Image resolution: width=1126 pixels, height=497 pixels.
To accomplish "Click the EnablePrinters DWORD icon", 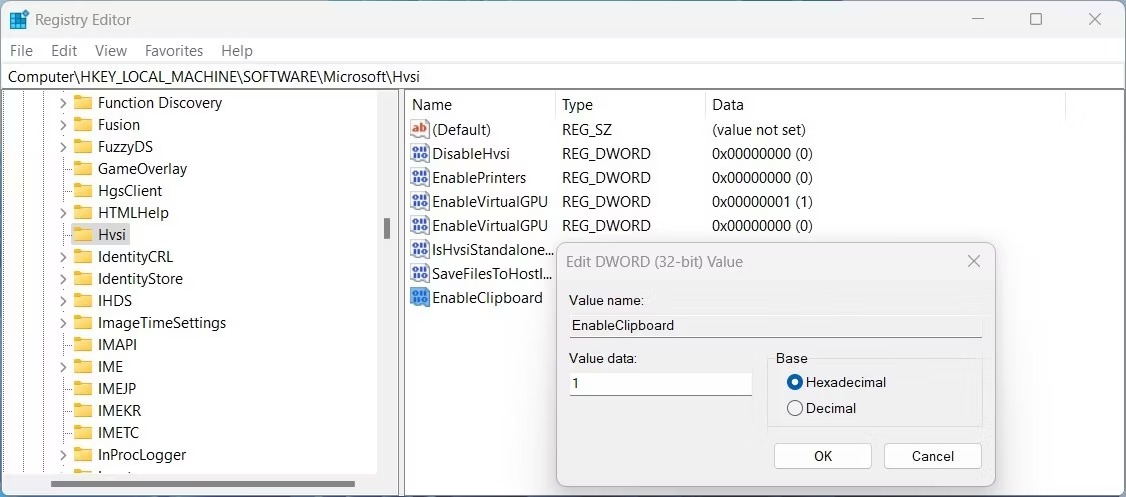I will [419, 177].
